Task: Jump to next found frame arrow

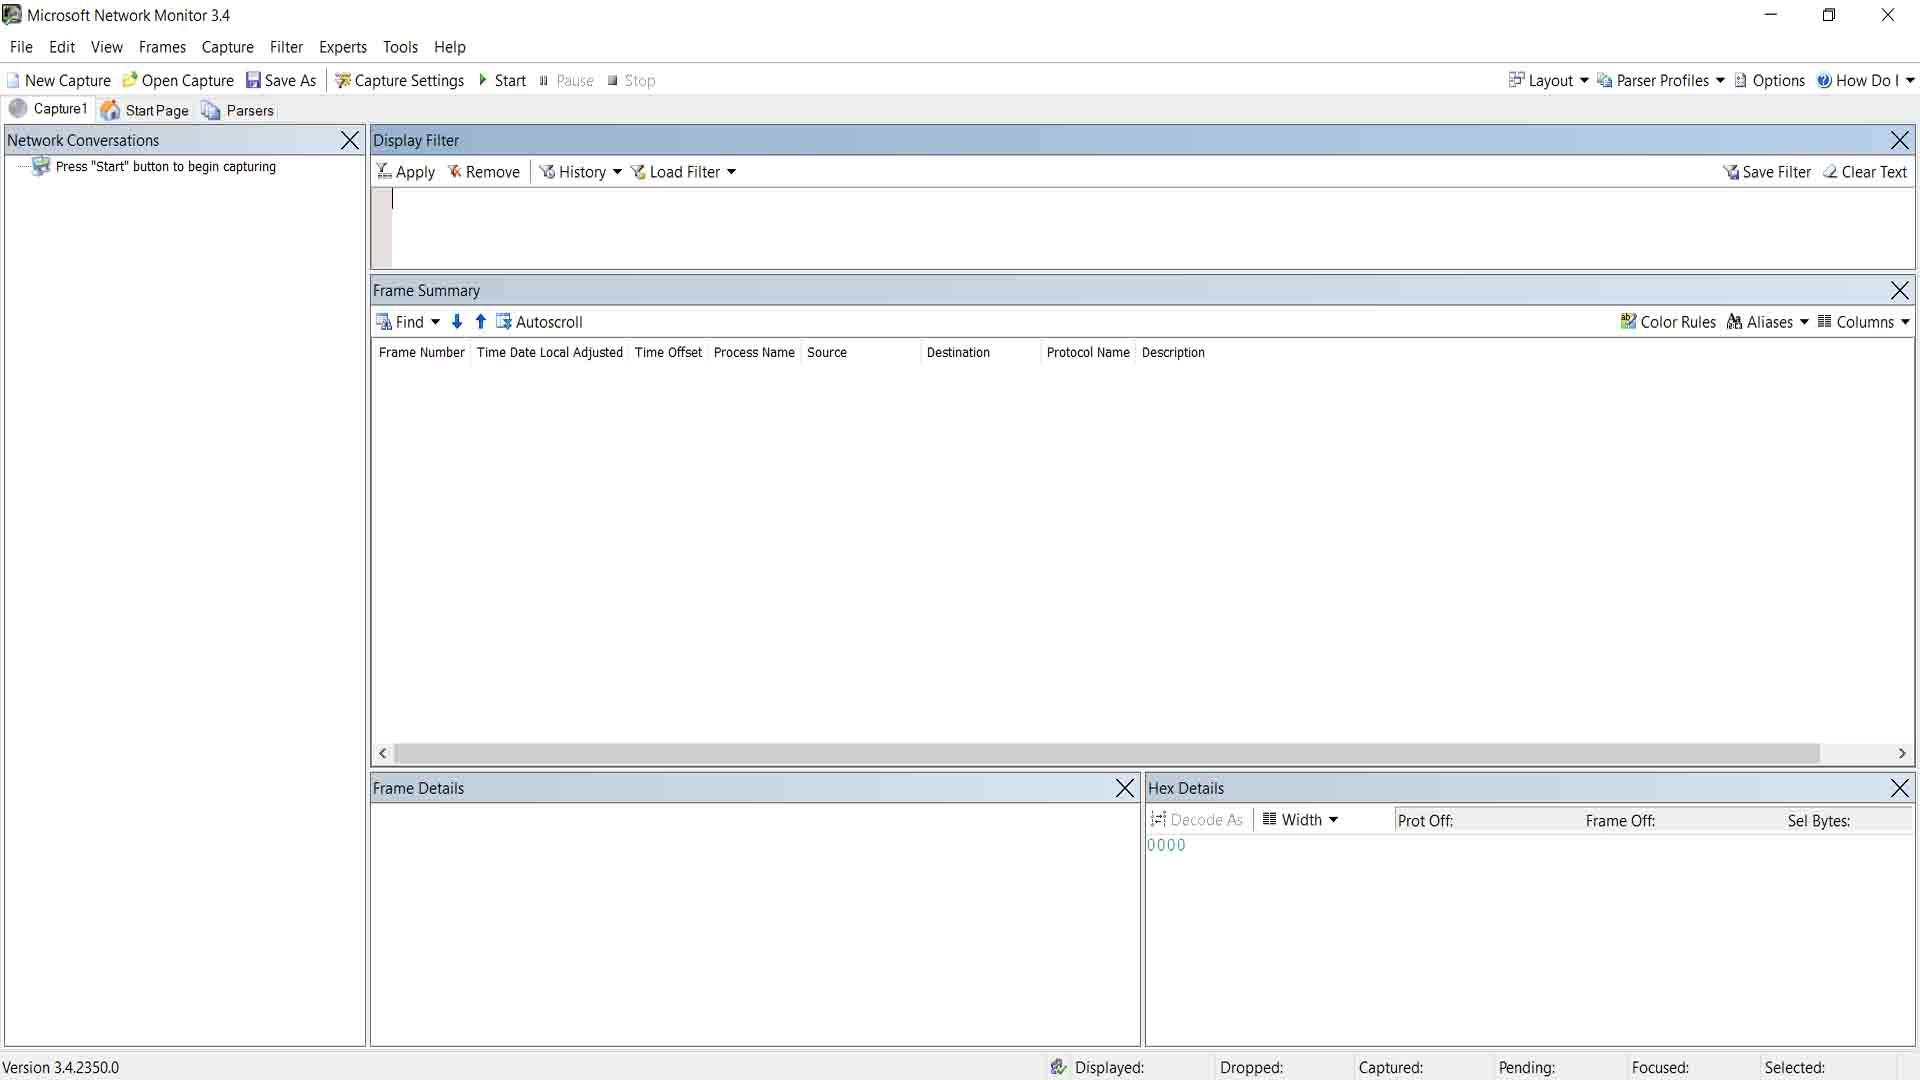Action: point(457,321)
